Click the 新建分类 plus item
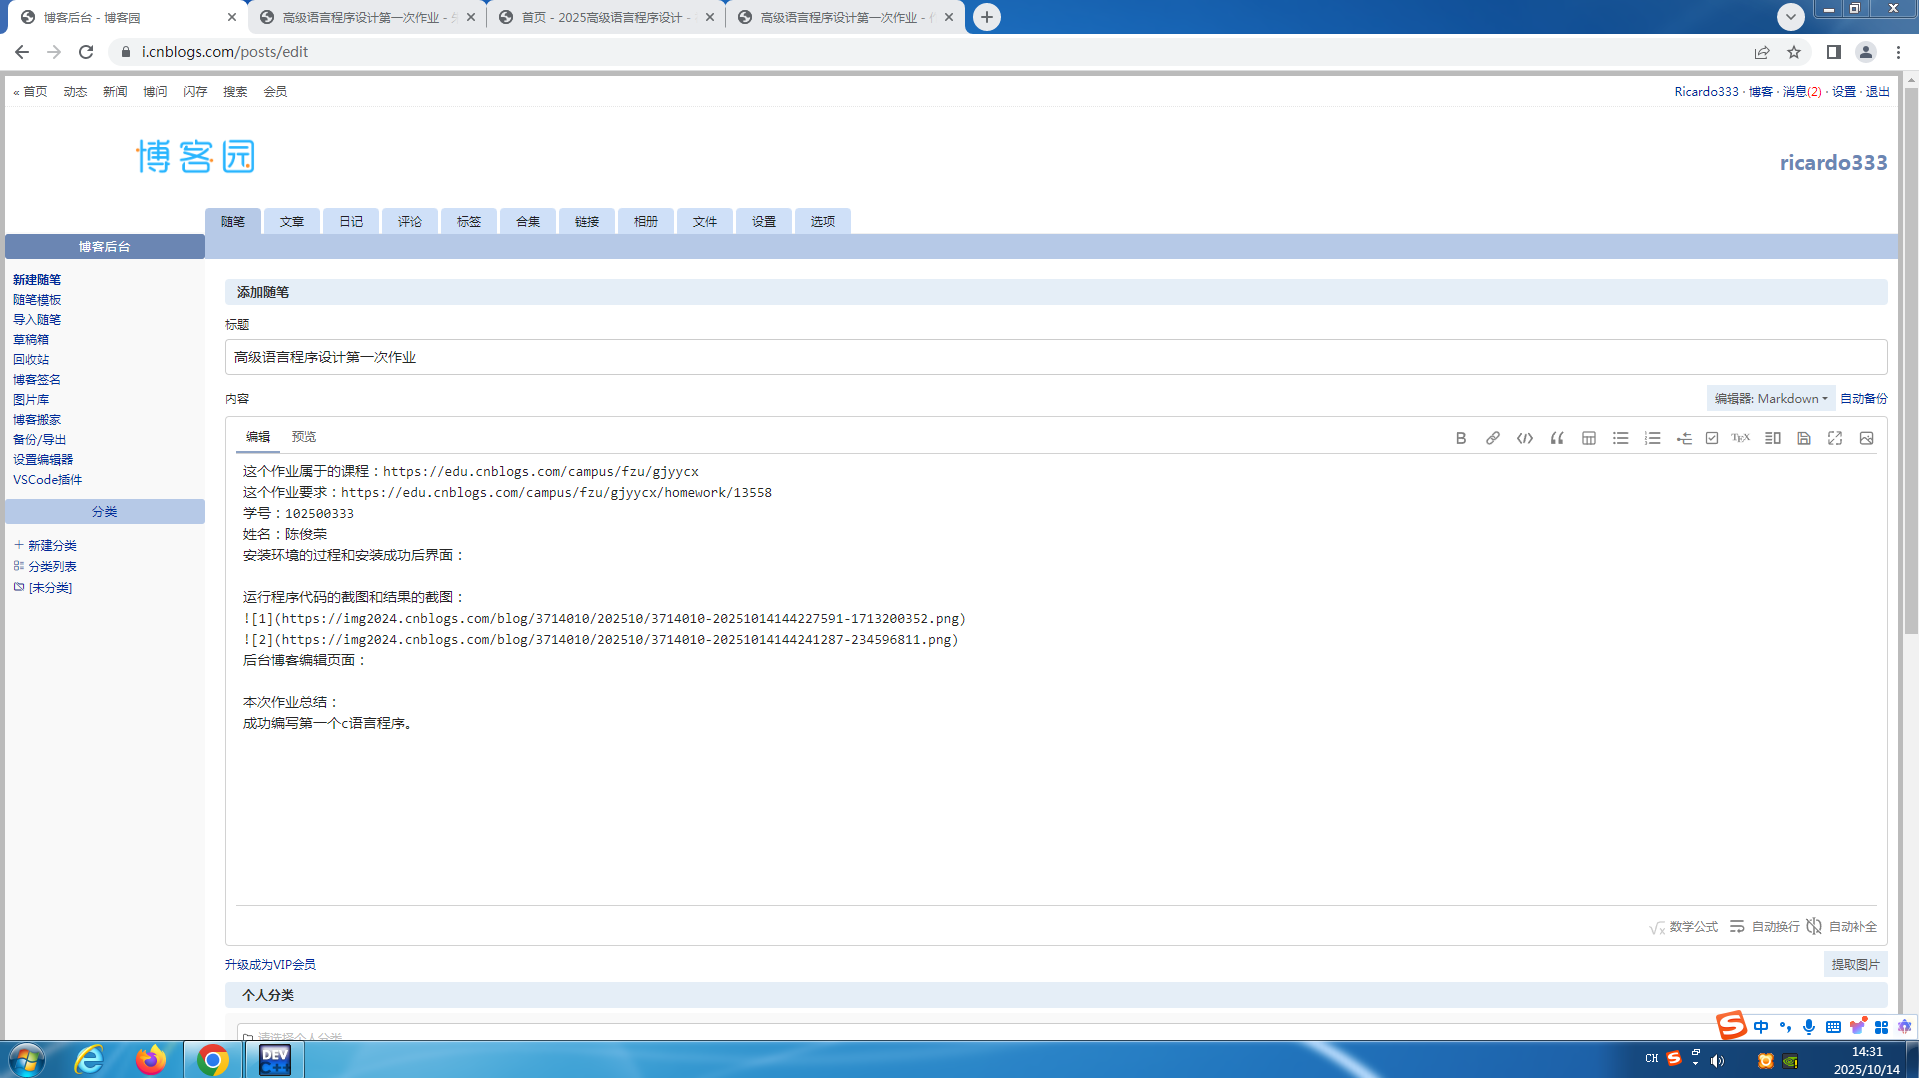 (46, 545)
